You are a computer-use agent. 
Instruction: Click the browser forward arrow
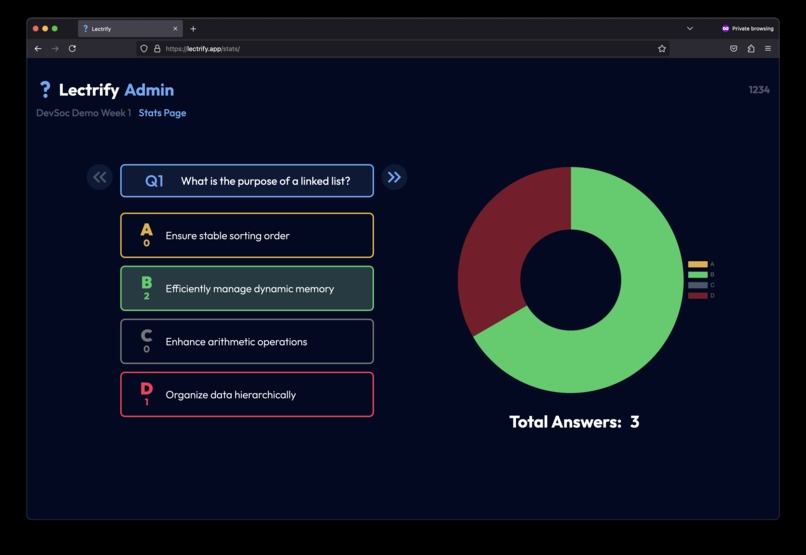55,48
